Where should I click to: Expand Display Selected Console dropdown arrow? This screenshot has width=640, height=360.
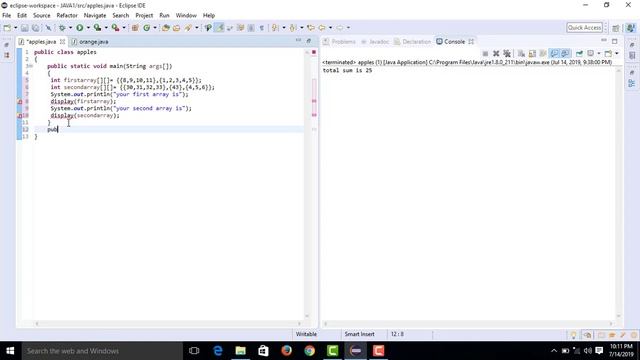[599, 53]
